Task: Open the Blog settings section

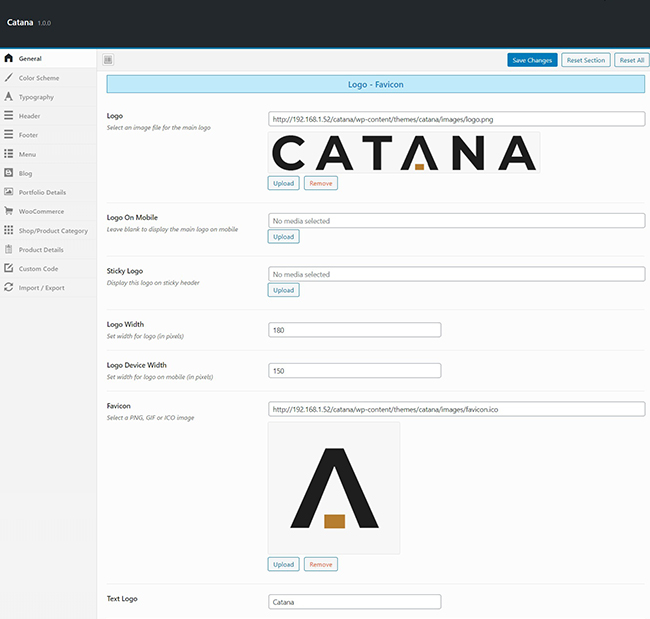Action: (x=48, y=173)
